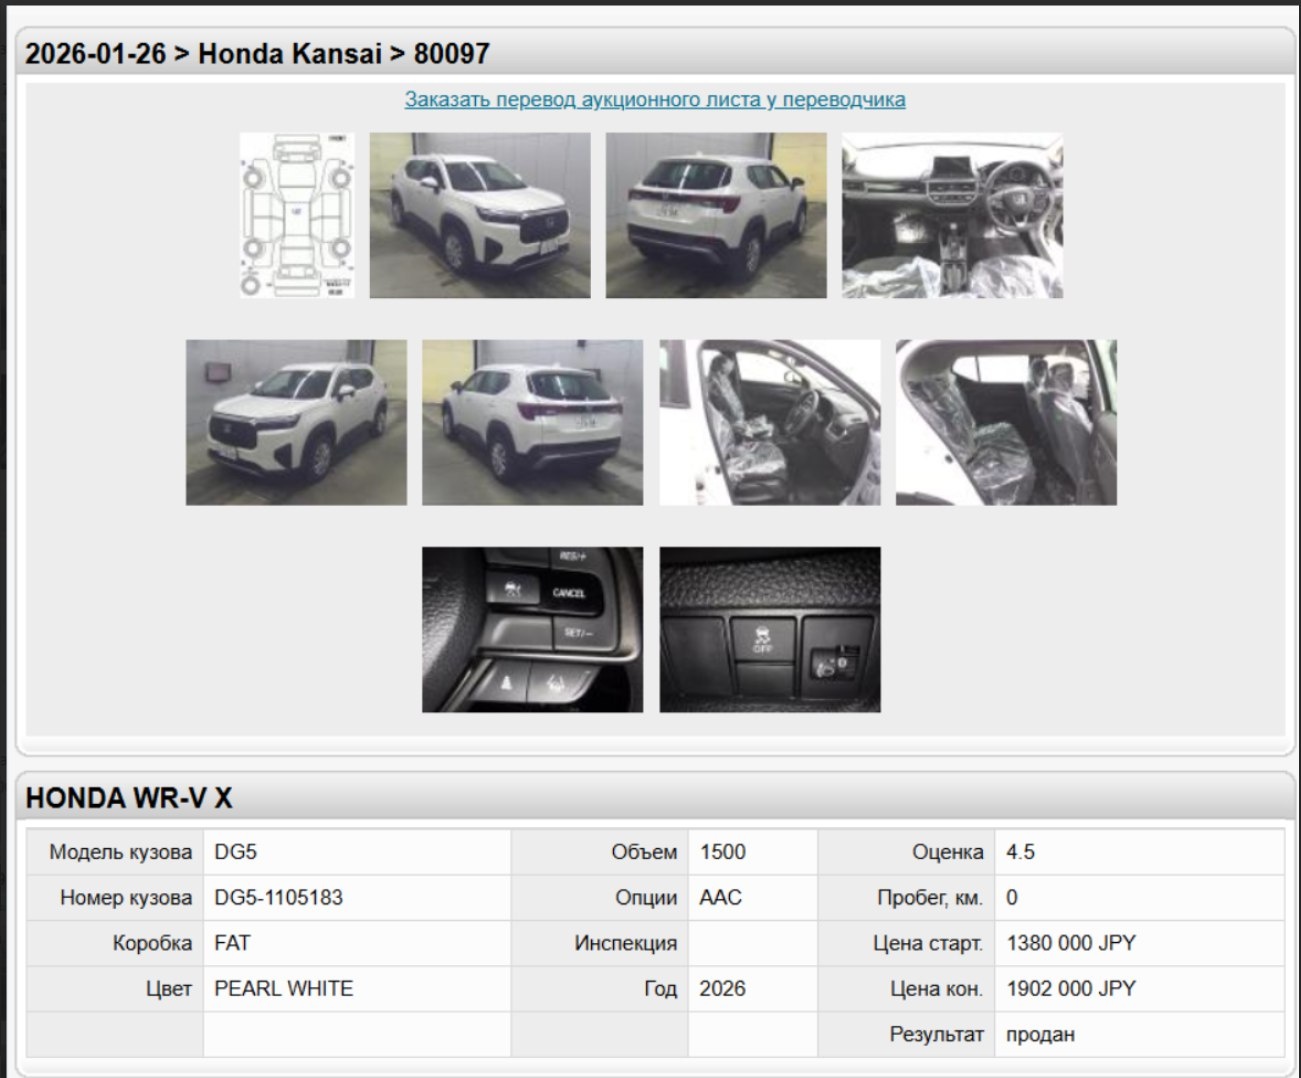Click the "продан" result value
1301x1078 pixels.
point(1040,1035)
